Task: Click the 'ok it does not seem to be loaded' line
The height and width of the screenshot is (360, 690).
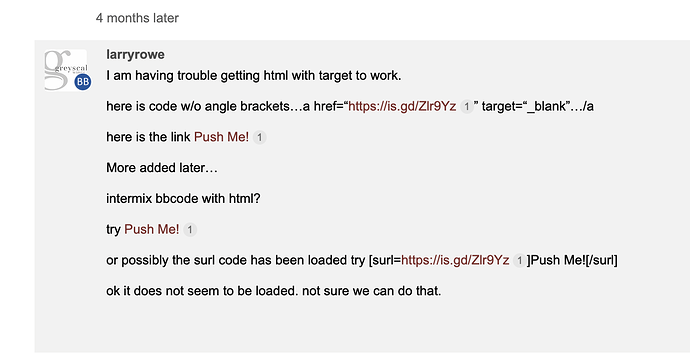Action: [x=274, y=291]
